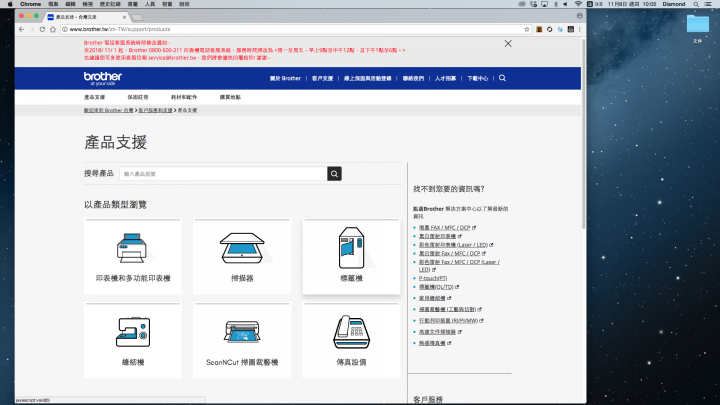Viewport: 720px width, 405px height.
Task: Focus the product model search field
Action: pyautogui.click(x=223, y=174)
